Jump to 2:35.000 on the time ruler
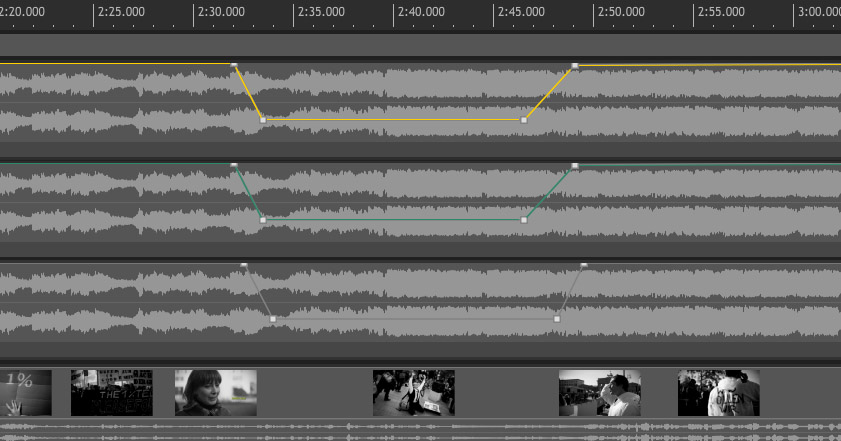The width and height of the screenshot is (841, 441). pos(294,13)
